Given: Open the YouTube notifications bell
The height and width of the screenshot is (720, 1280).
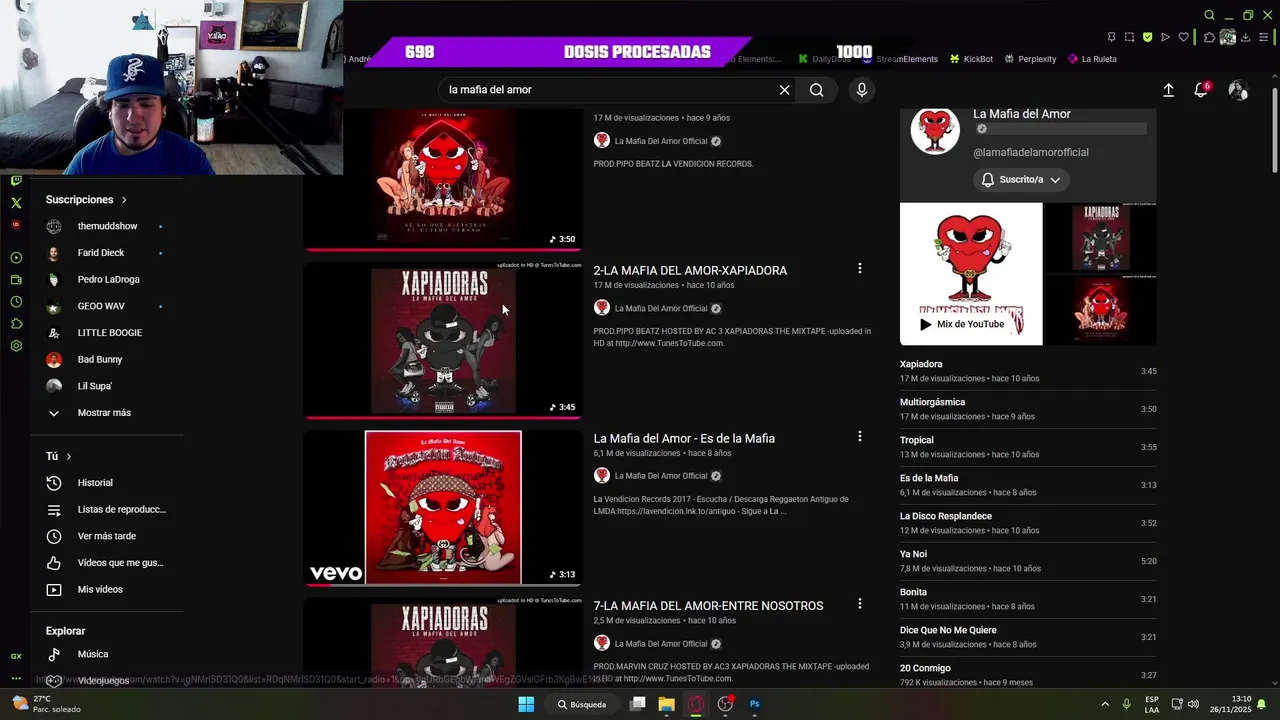Looking at the screenshot, I should [x=1201, y=90].
